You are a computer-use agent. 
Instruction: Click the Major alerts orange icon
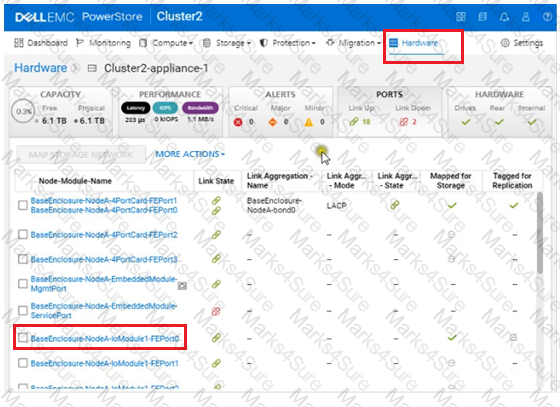[272, 122]
